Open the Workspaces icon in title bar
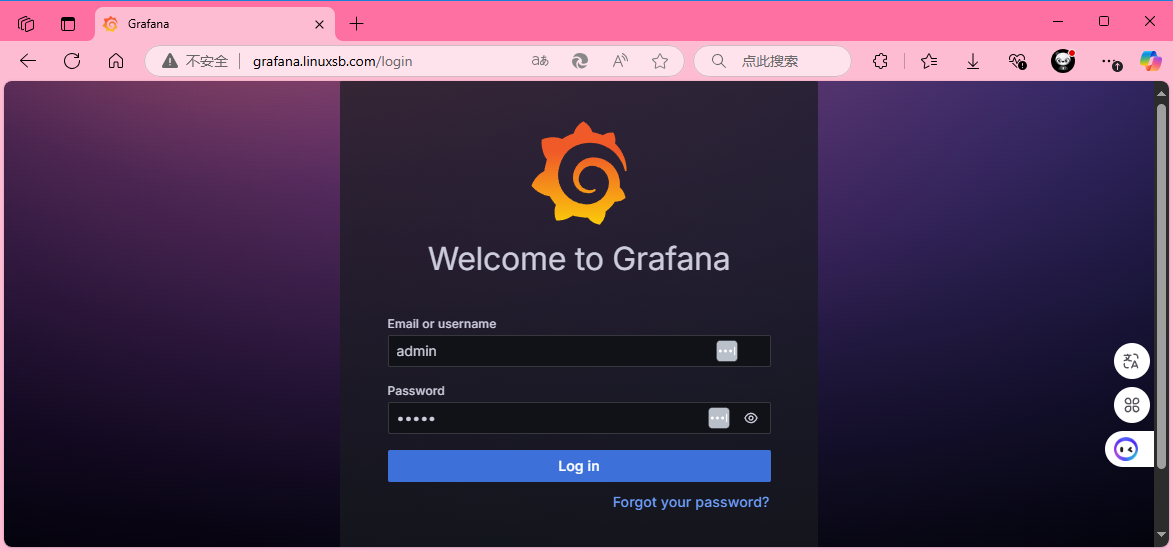1173x551 pixels. (x=26, y=24)
